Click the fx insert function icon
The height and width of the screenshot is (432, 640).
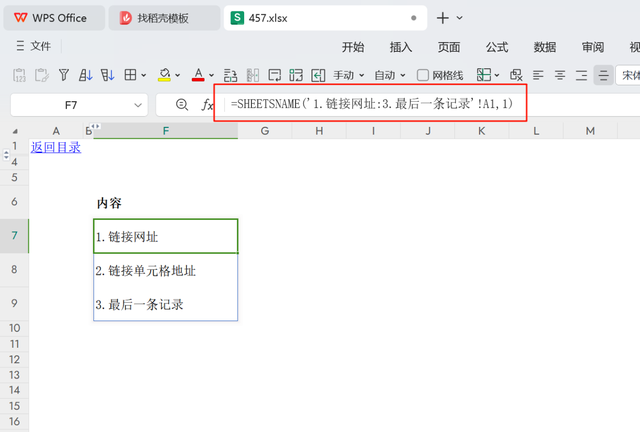[208, 105]
